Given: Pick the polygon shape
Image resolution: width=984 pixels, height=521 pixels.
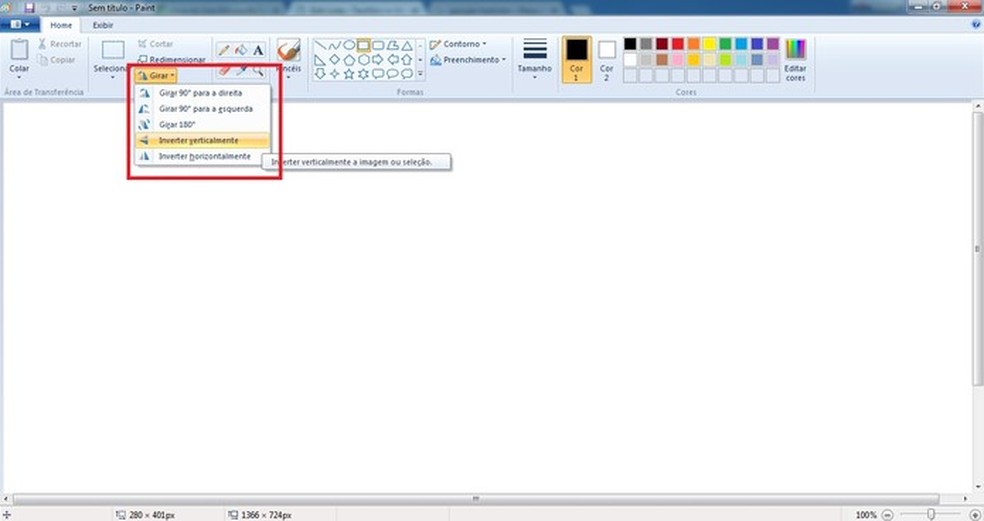Looking at the screenshot, I should pos(392,45).
